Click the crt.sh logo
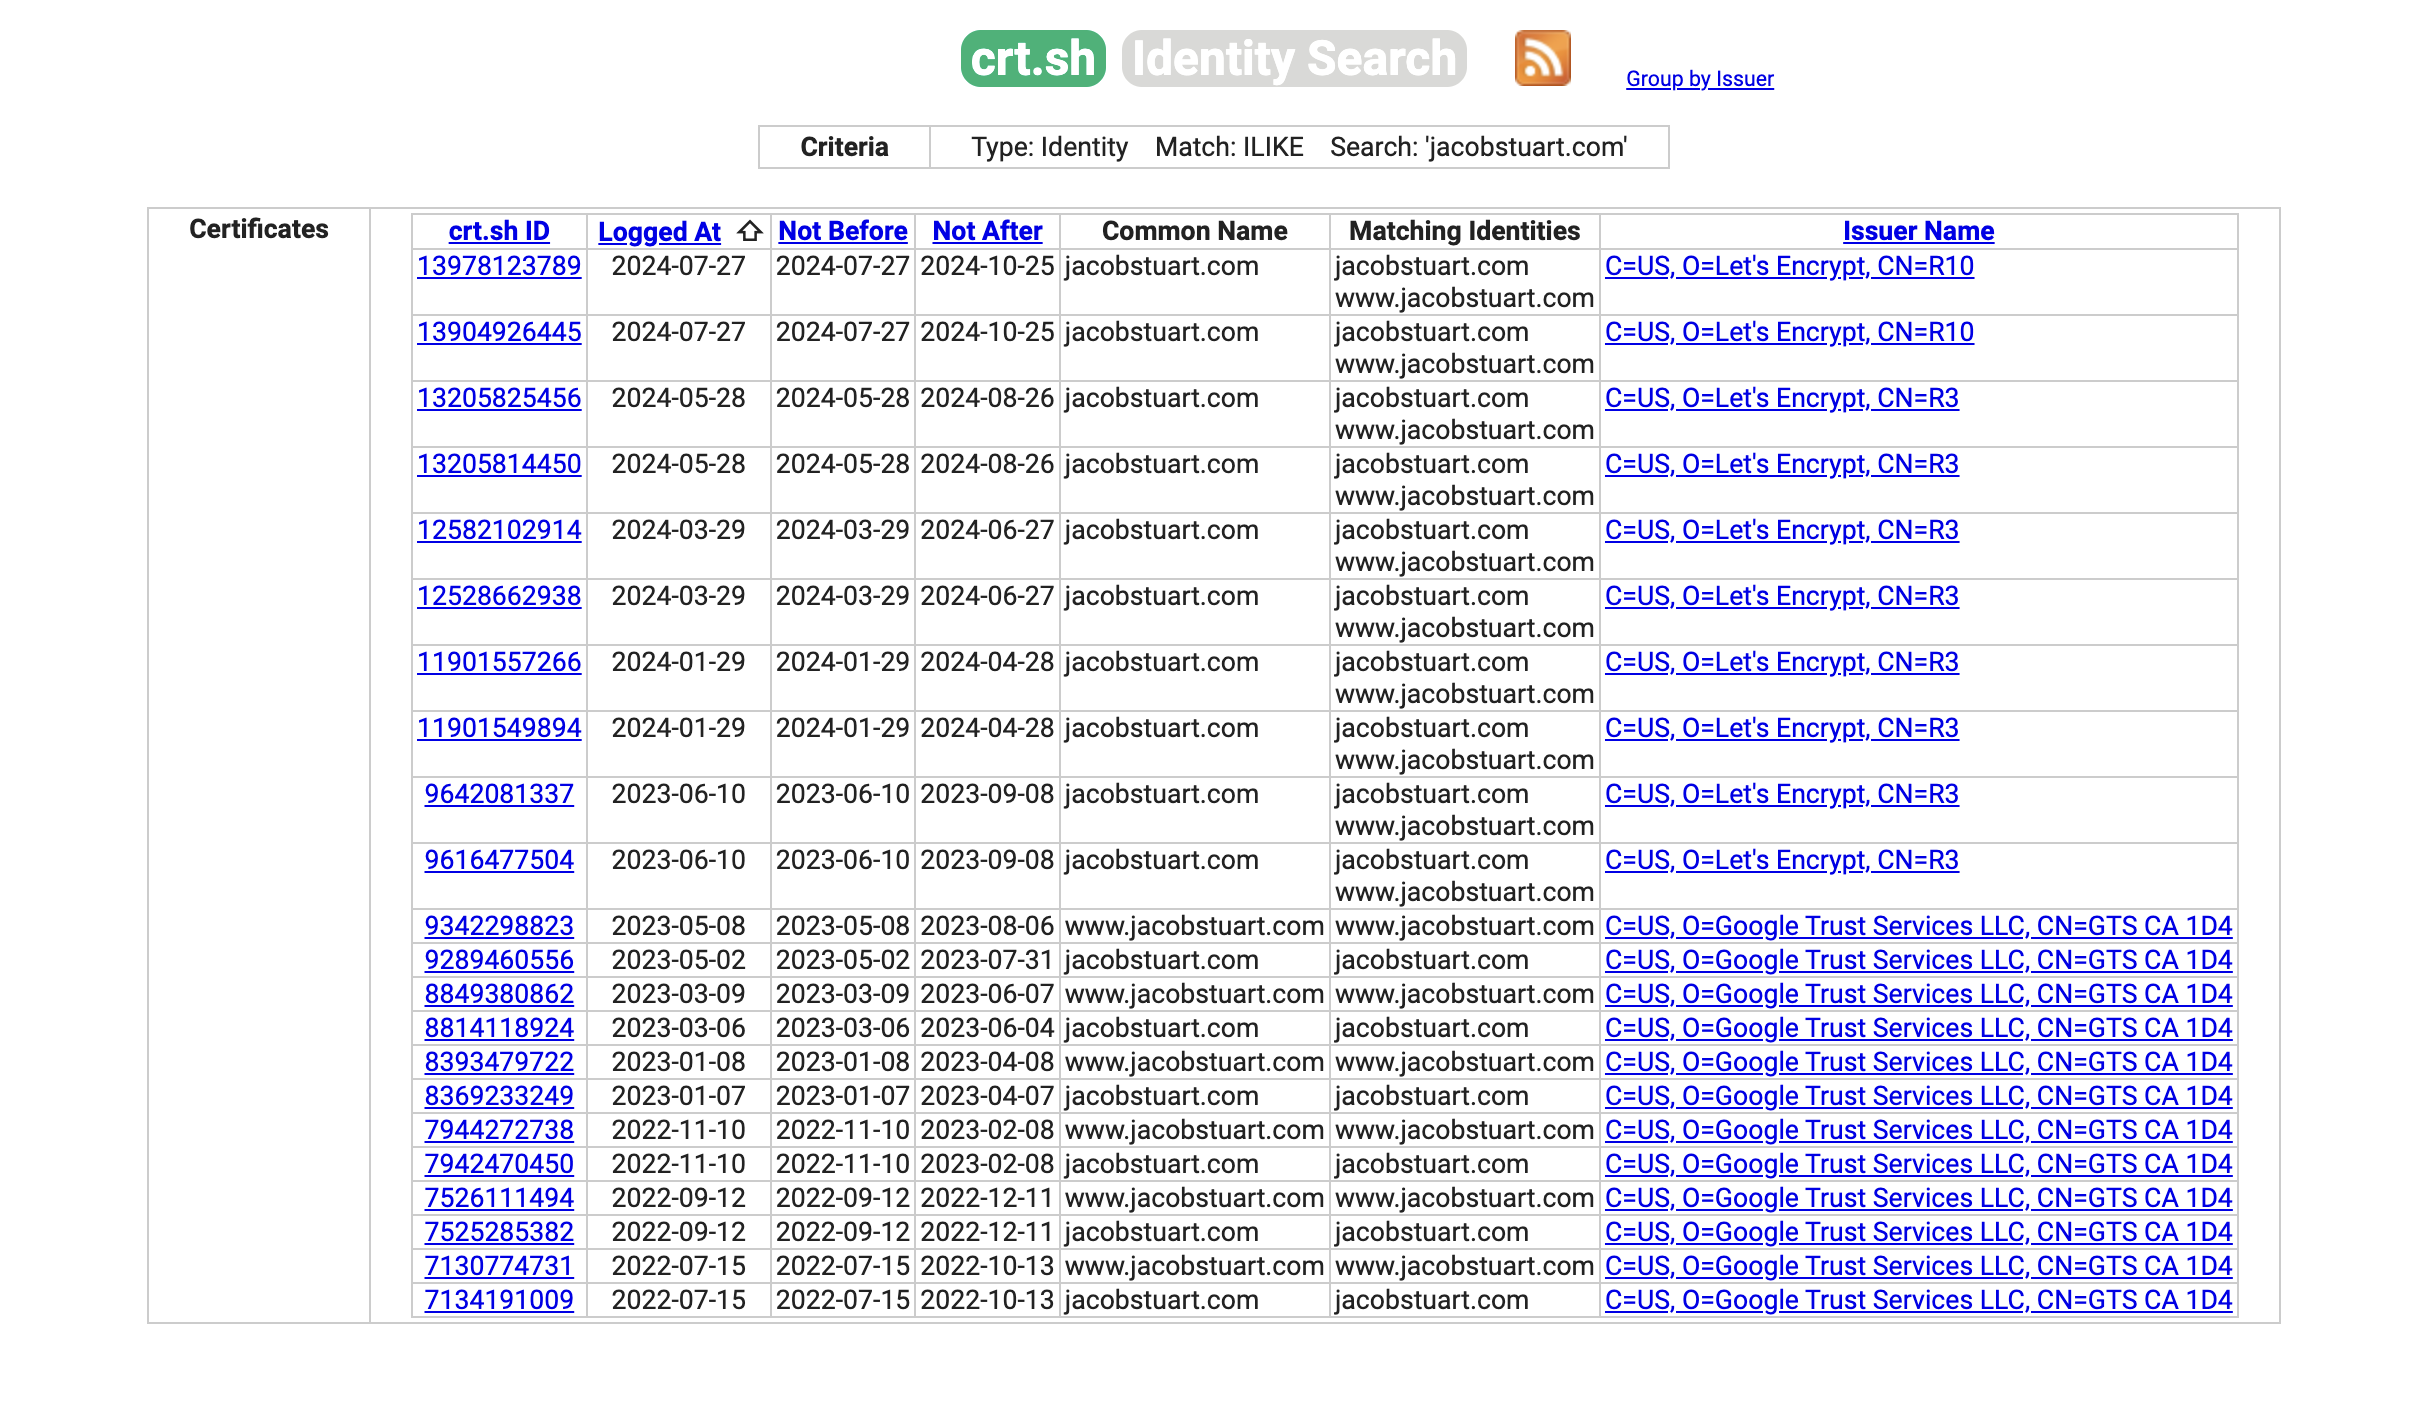 (x=1033, y=58)
